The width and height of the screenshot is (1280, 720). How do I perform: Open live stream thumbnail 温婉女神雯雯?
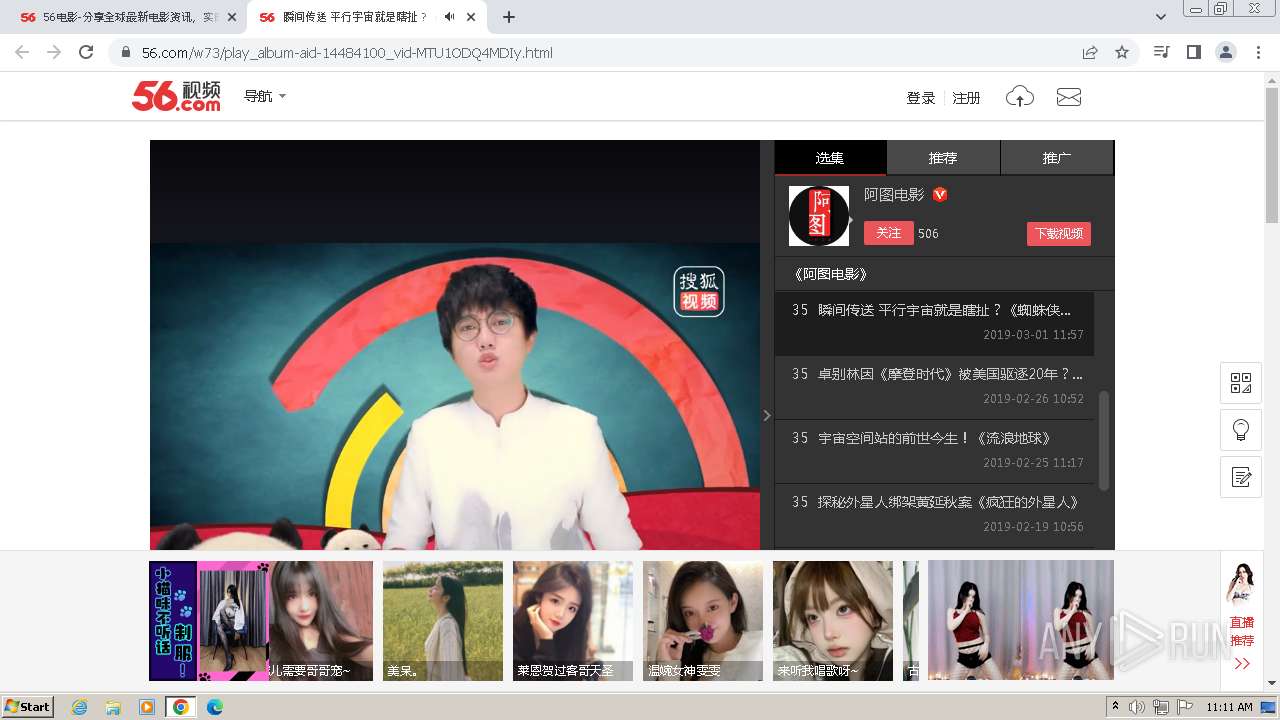703,621
